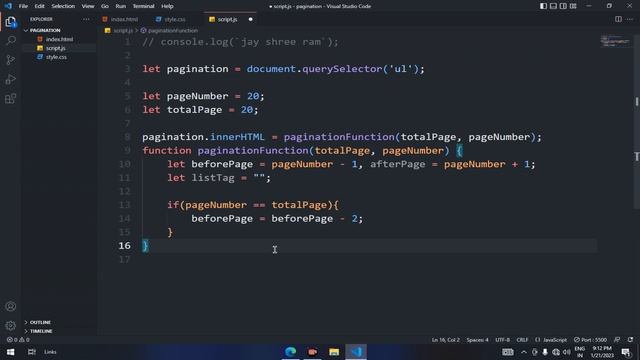Open customize layout icon
This screenshot has width=640, height=360.
(573, 6)
